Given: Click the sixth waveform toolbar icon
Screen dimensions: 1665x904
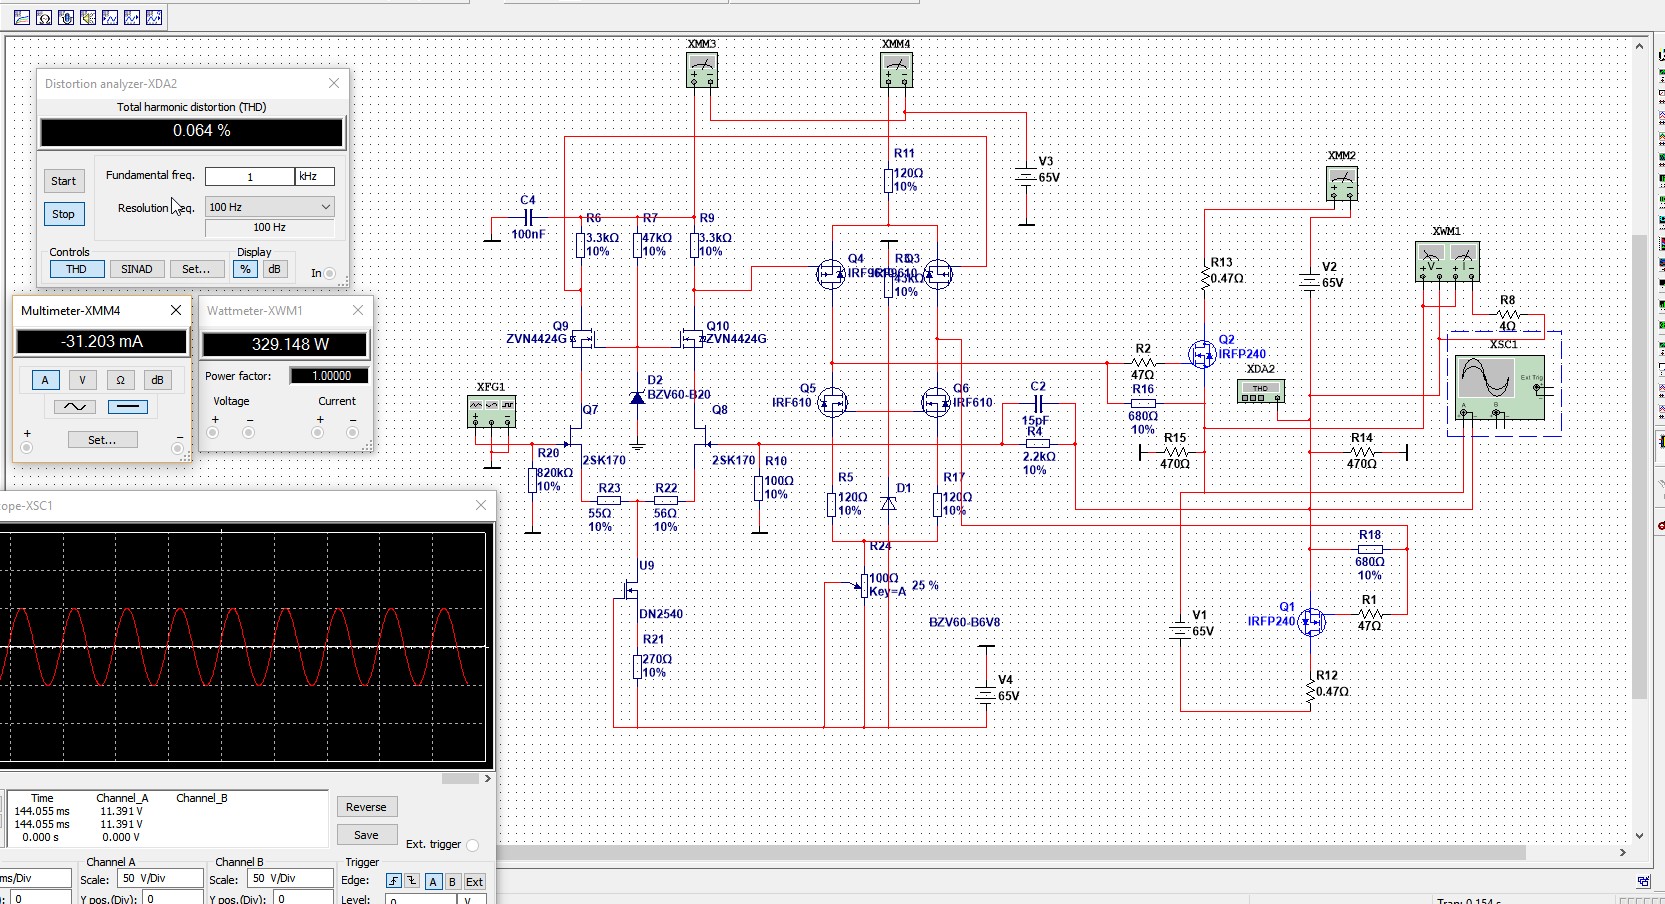Looking at the screenshot, I should (x=132, y=18).
